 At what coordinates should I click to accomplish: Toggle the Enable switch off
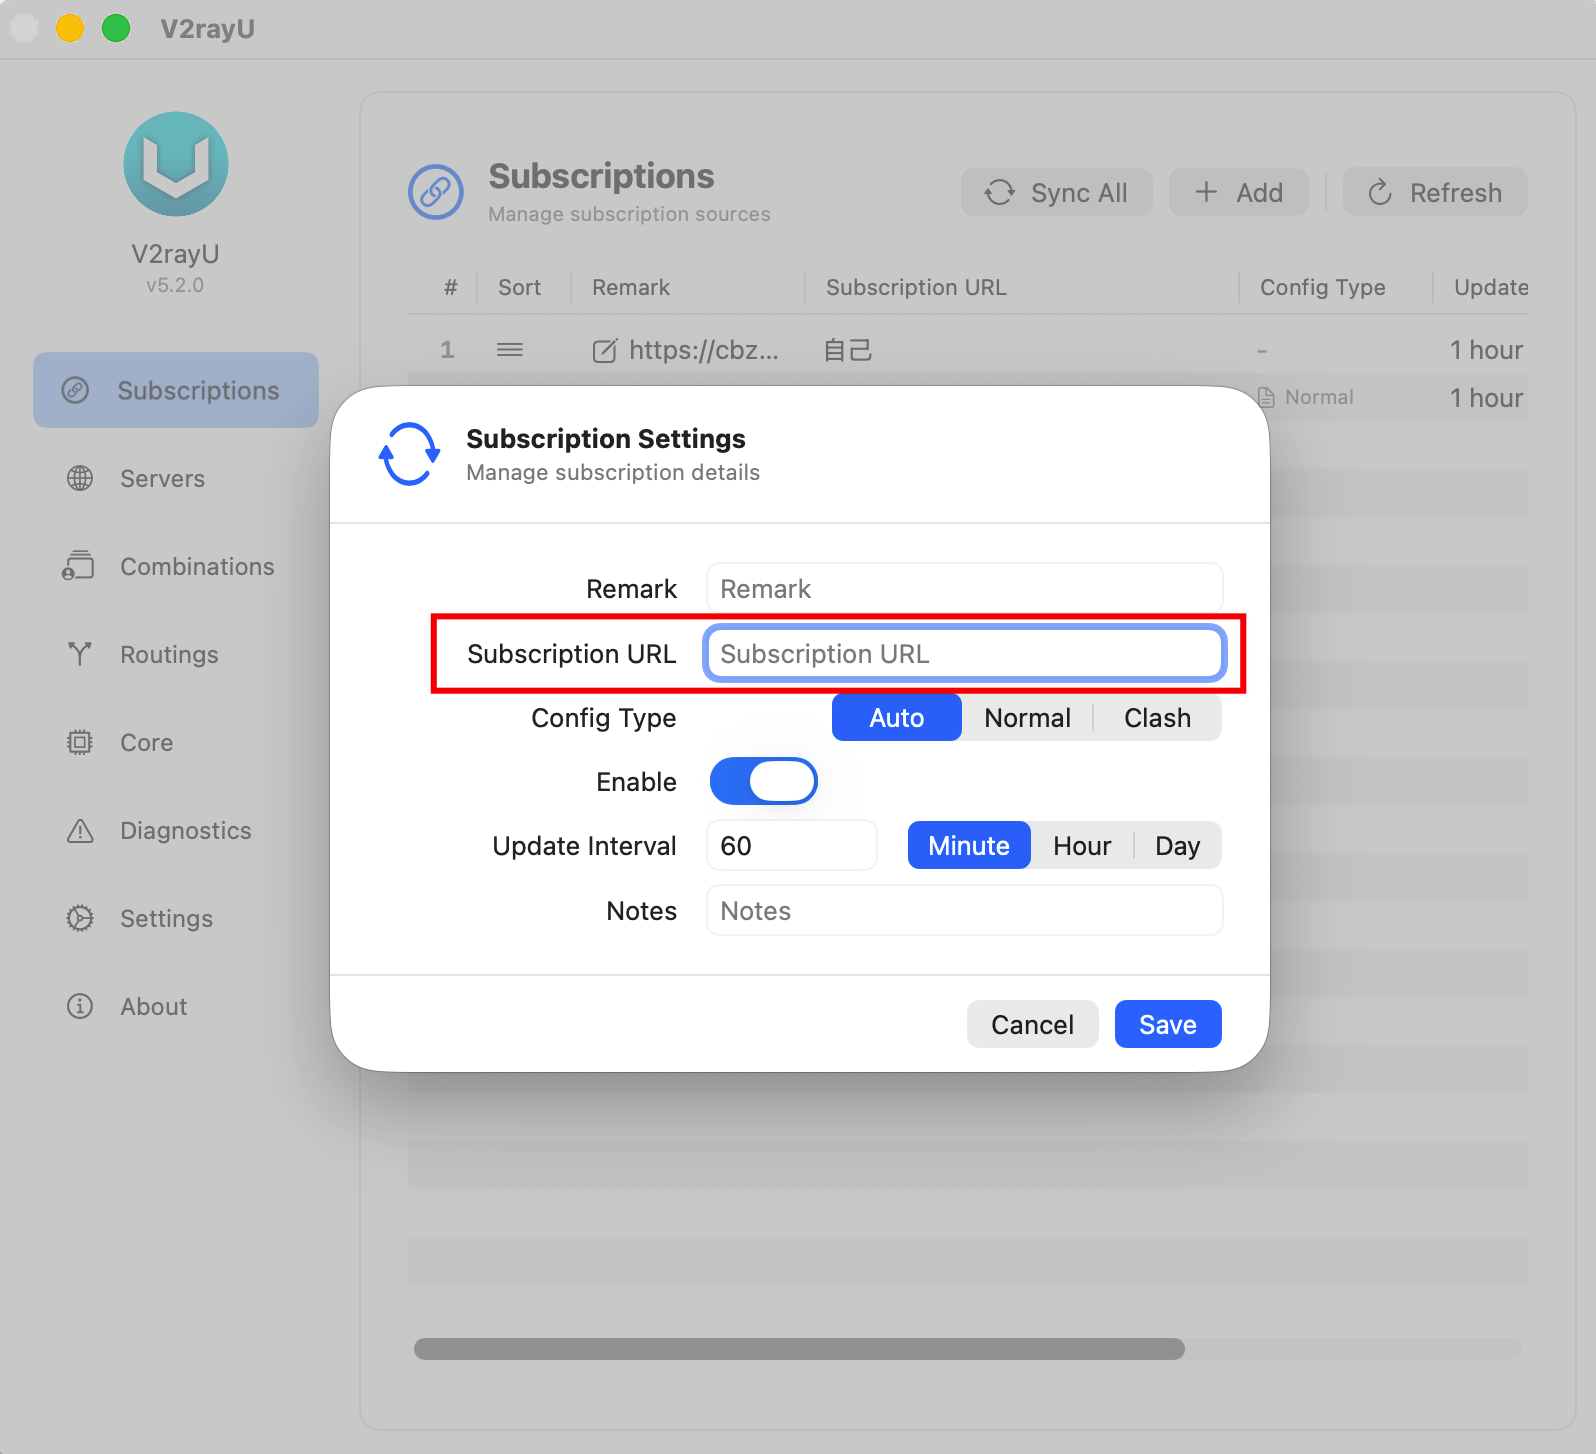click(x=764, y=781)
